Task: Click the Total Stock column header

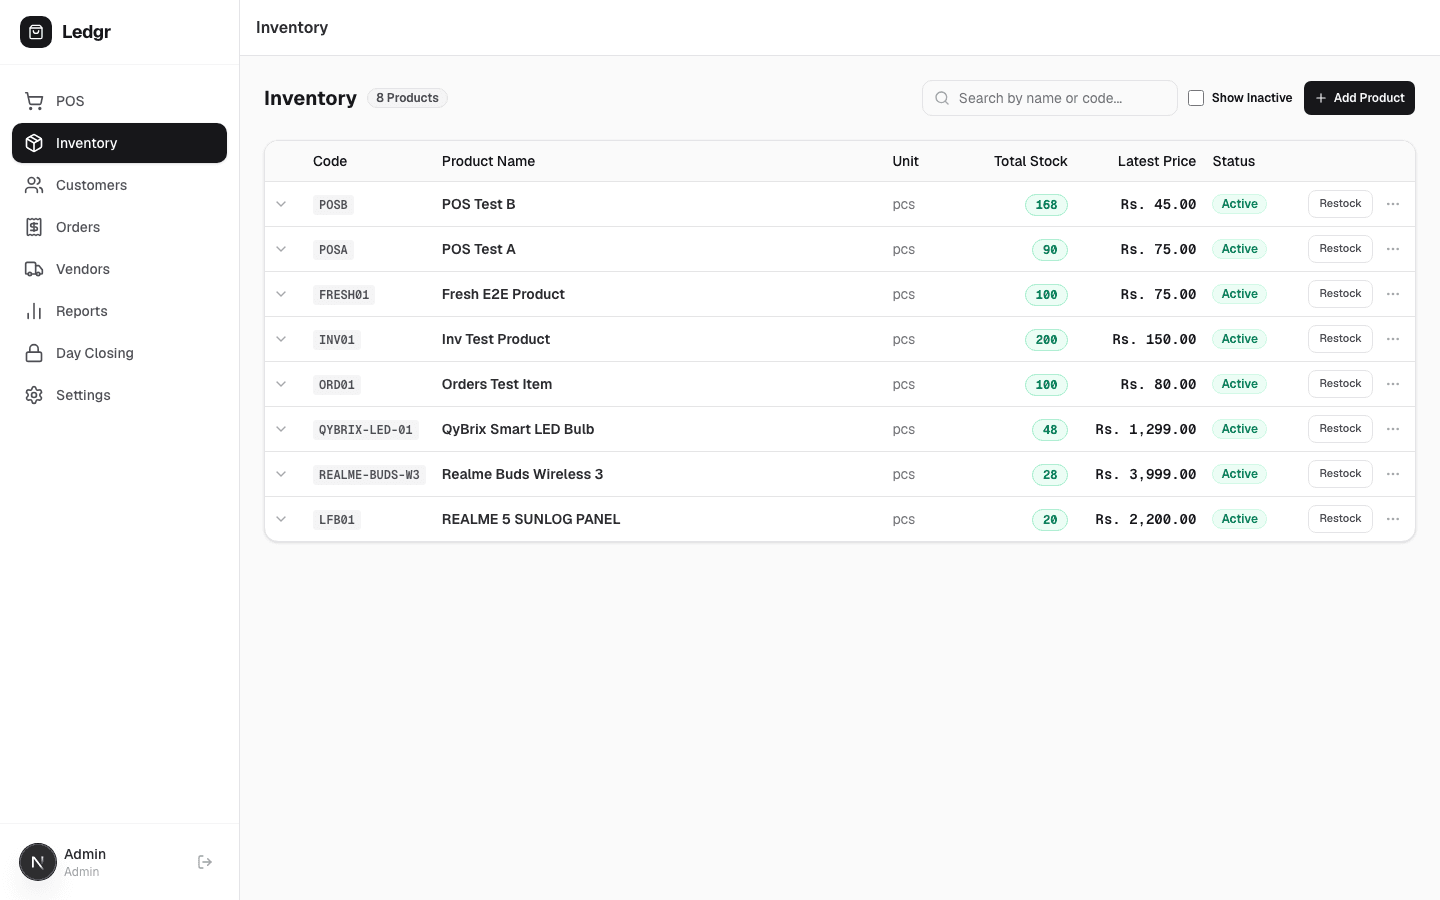Action: pyautogui.click(x=1030, y=161)
